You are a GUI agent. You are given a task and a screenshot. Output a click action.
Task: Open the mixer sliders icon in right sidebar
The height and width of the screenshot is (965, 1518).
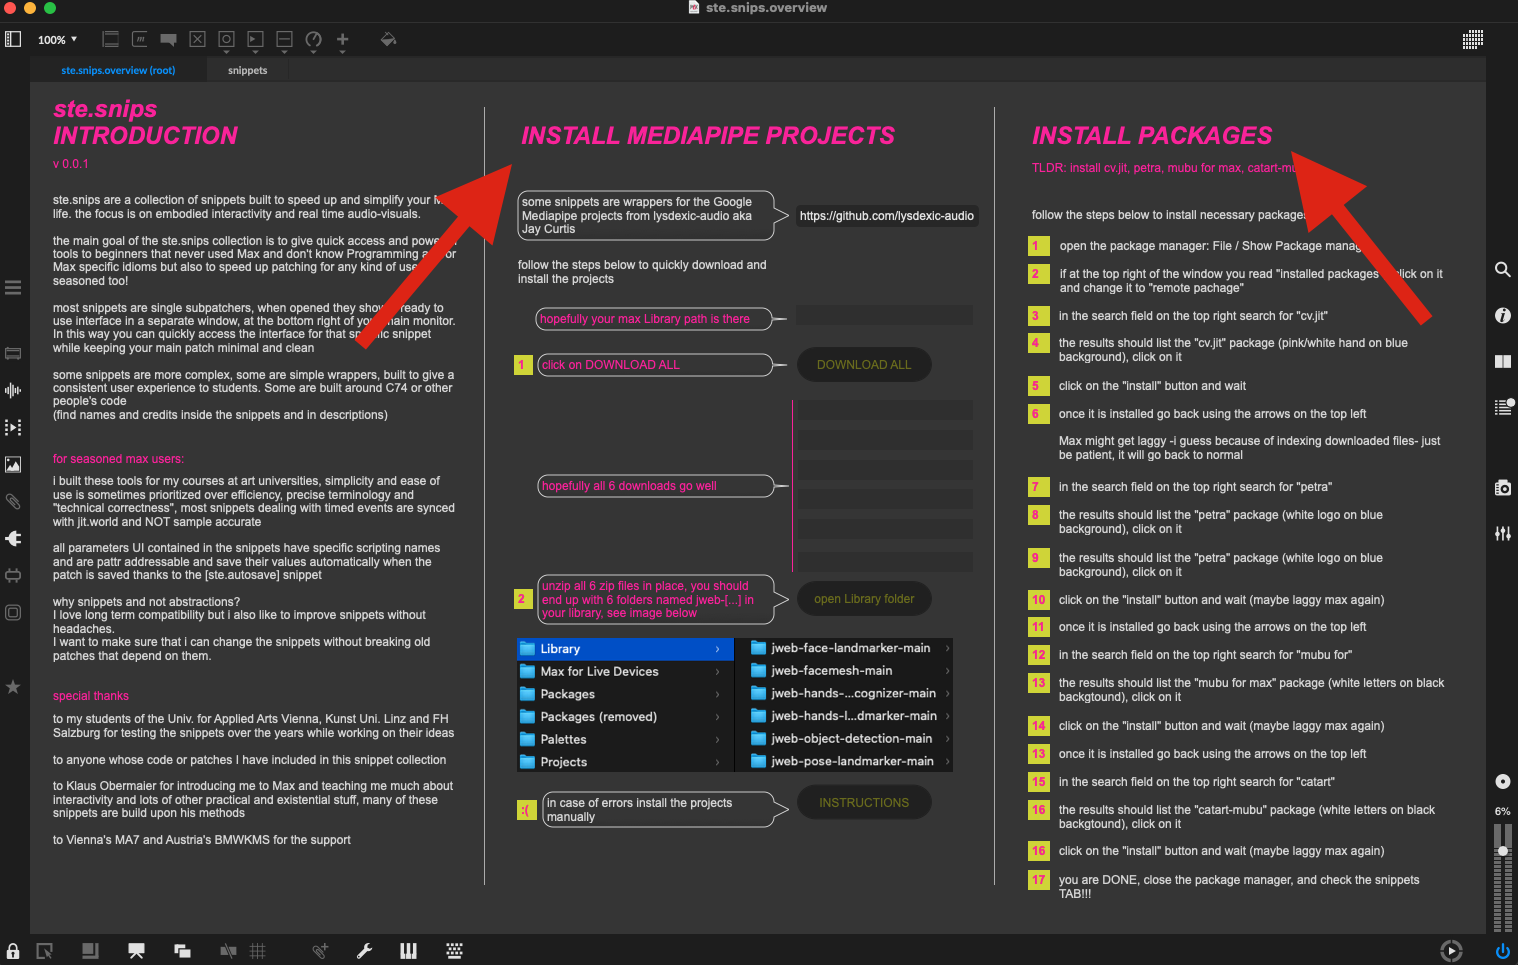1502,533
